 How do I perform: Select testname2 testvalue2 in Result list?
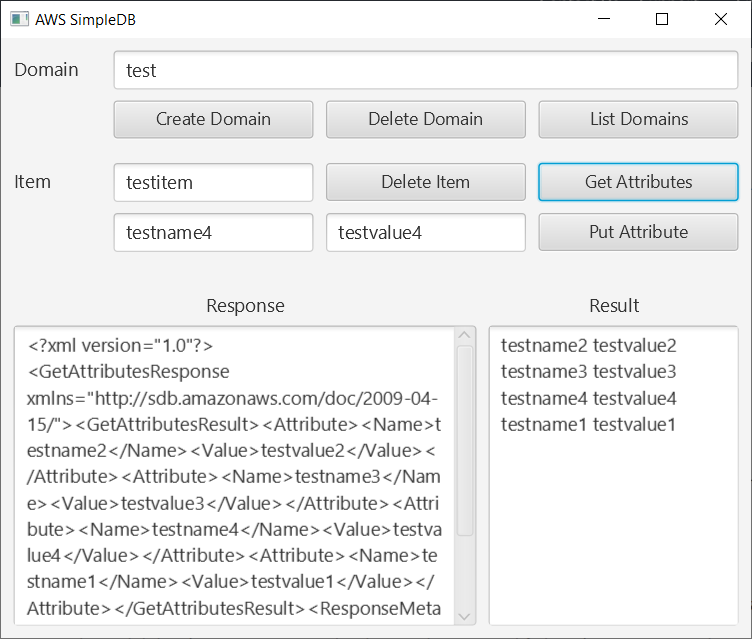click(589, 346)
